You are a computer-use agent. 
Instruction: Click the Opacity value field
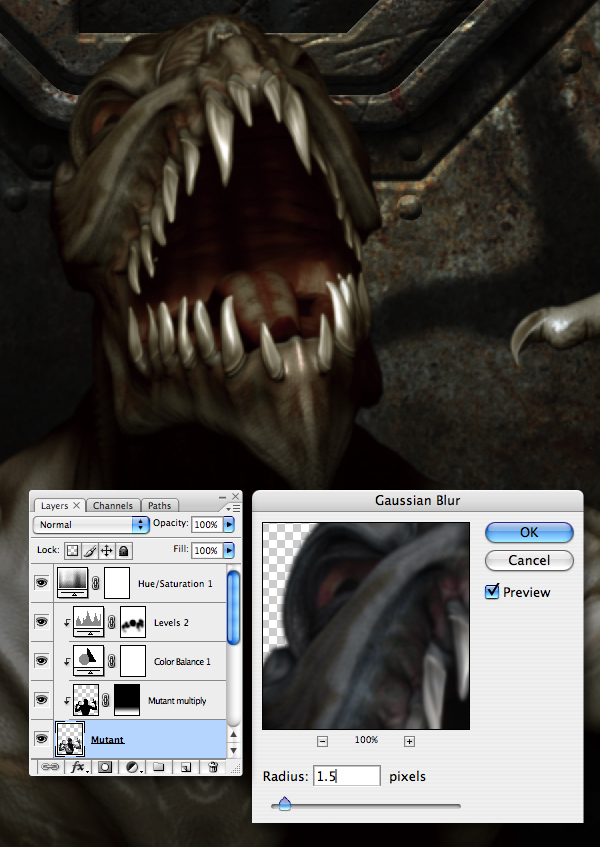[x=207, y=524]
